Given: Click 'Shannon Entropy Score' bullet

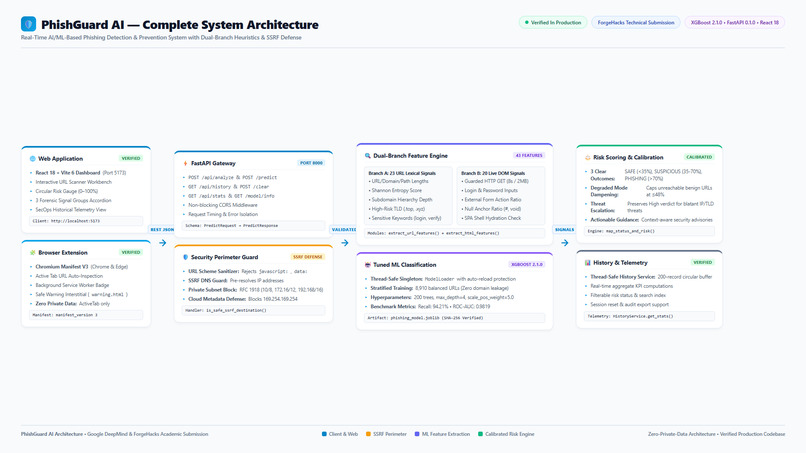Looking at the screenshot, I should tap(396, 191).
